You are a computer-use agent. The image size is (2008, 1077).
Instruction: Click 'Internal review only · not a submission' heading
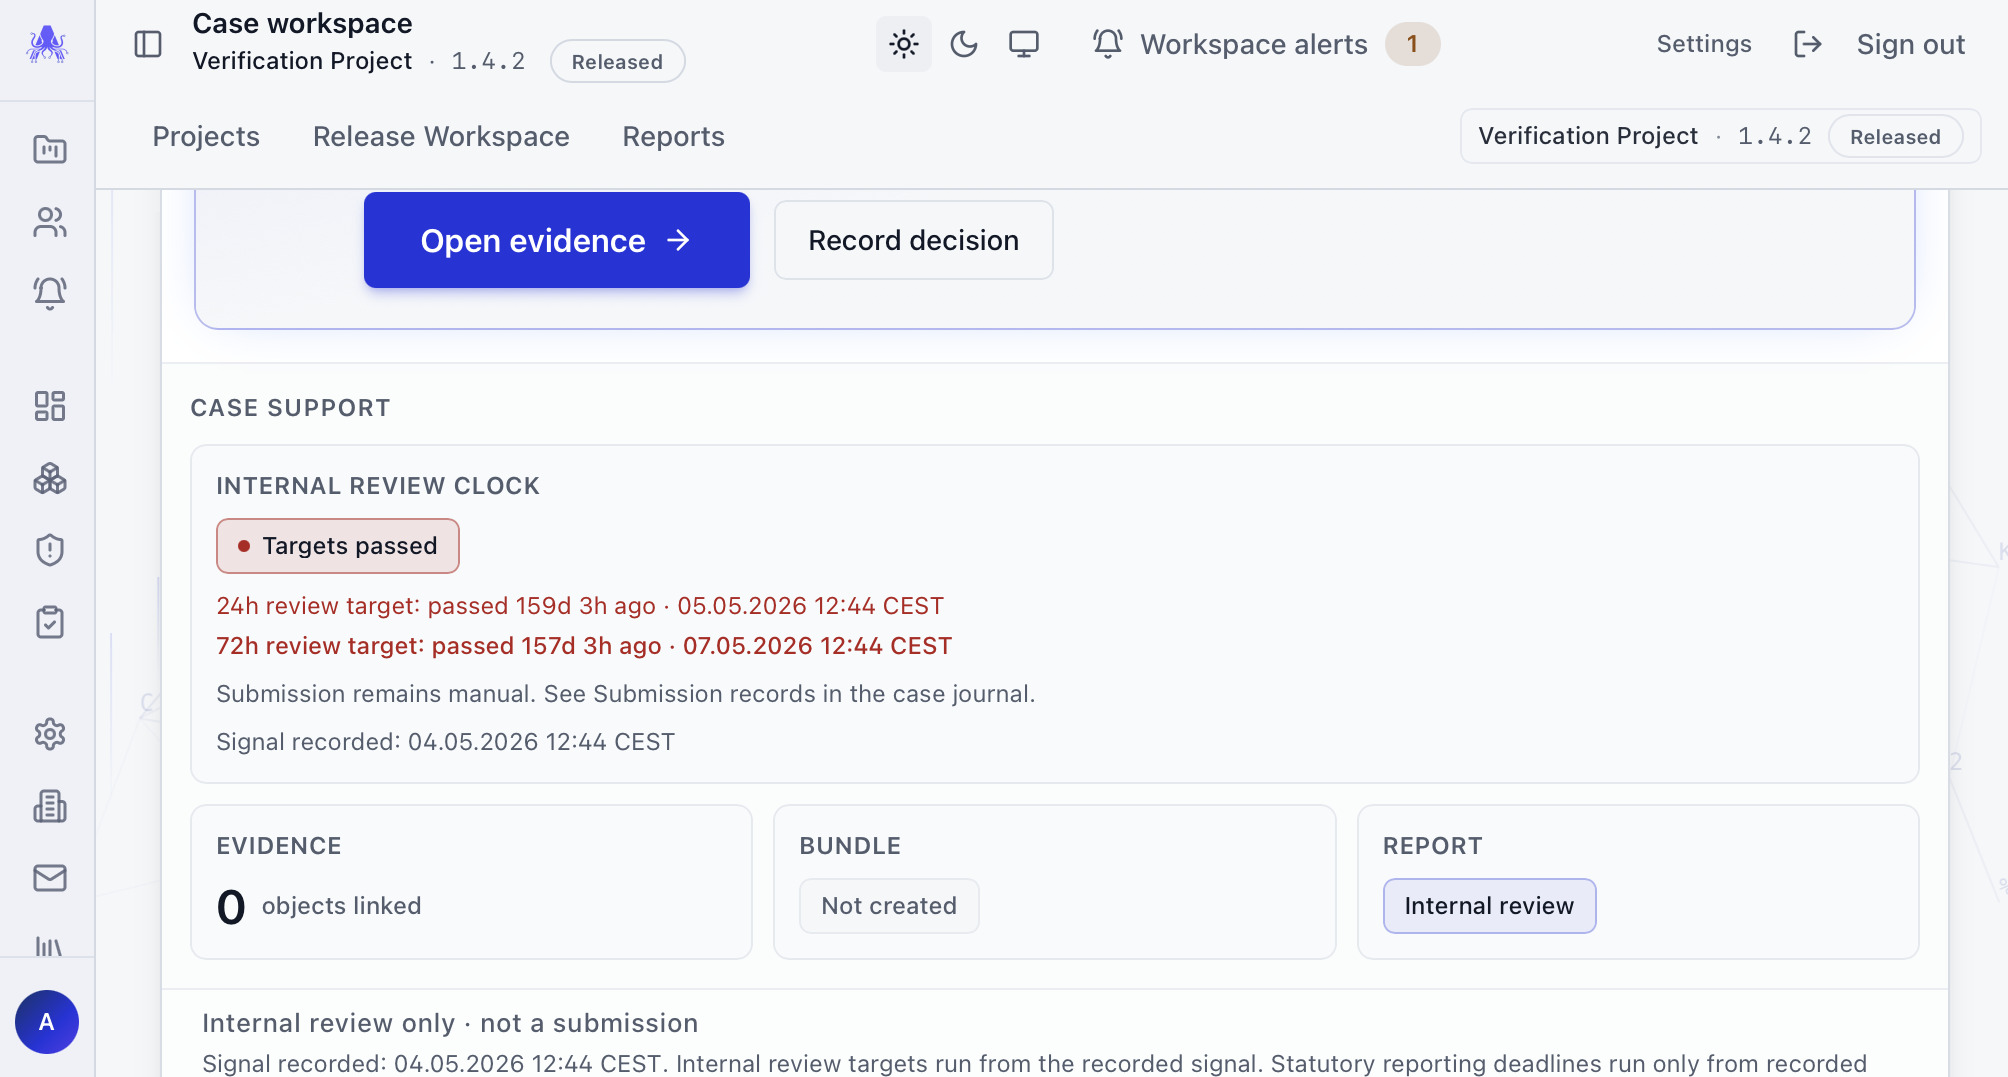[x=450, y=1023]
